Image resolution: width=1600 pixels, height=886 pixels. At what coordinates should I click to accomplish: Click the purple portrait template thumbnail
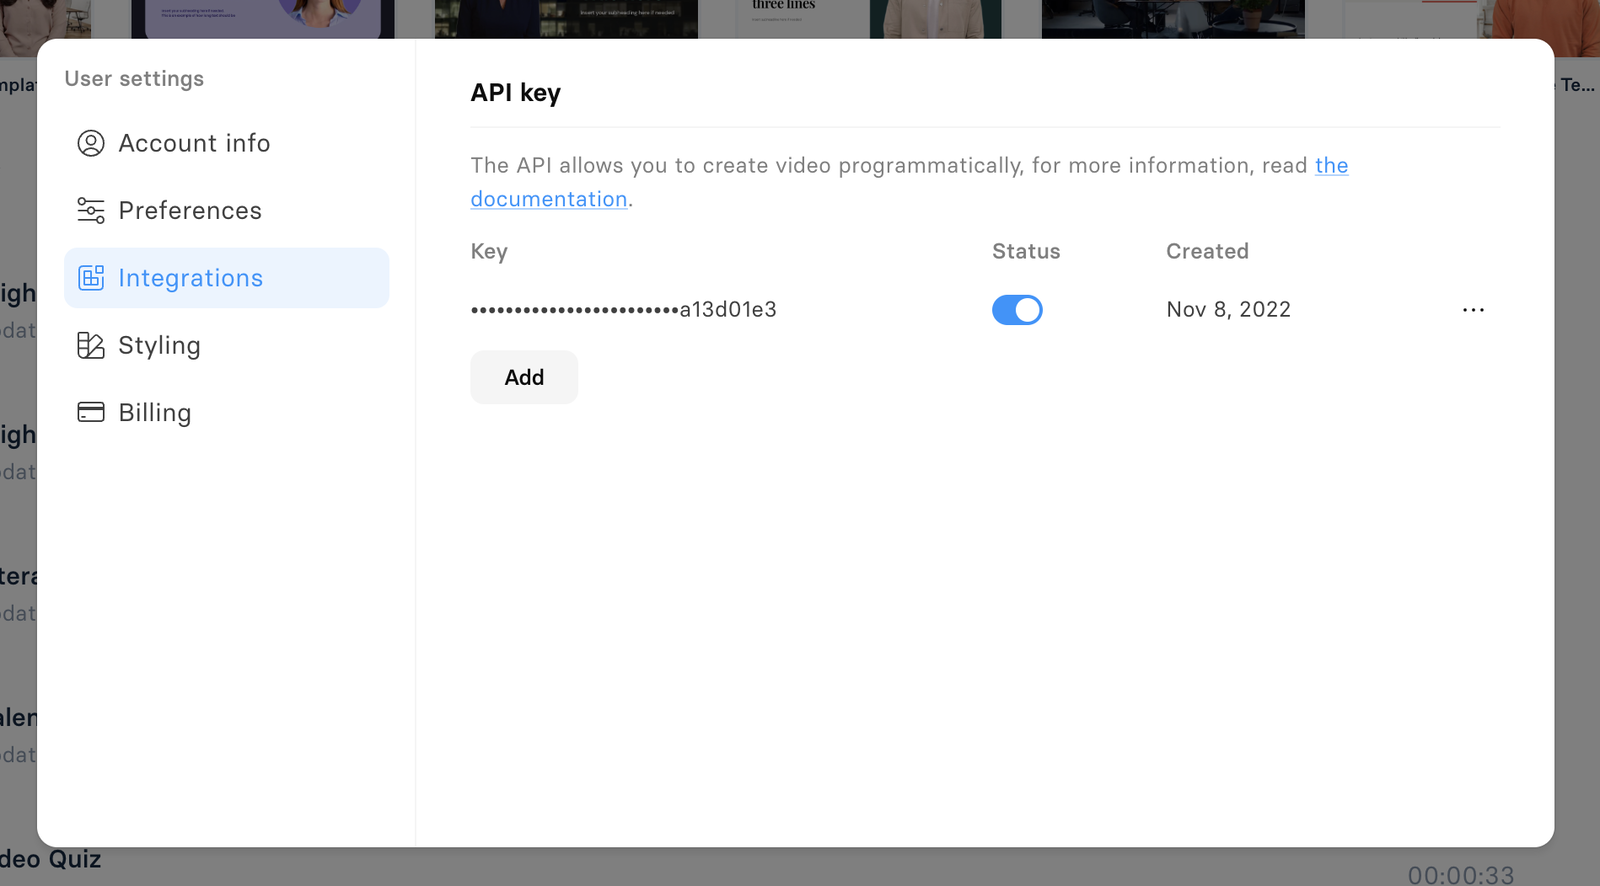pyautogui.click(x=263, y=18)
